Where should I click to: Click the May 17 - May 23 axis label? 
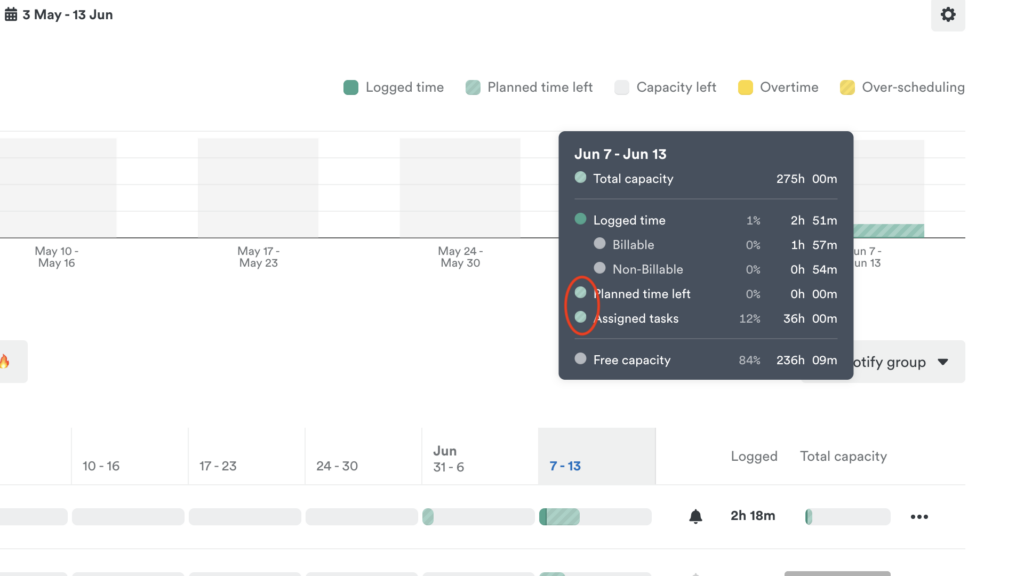[x=258, y=257]
